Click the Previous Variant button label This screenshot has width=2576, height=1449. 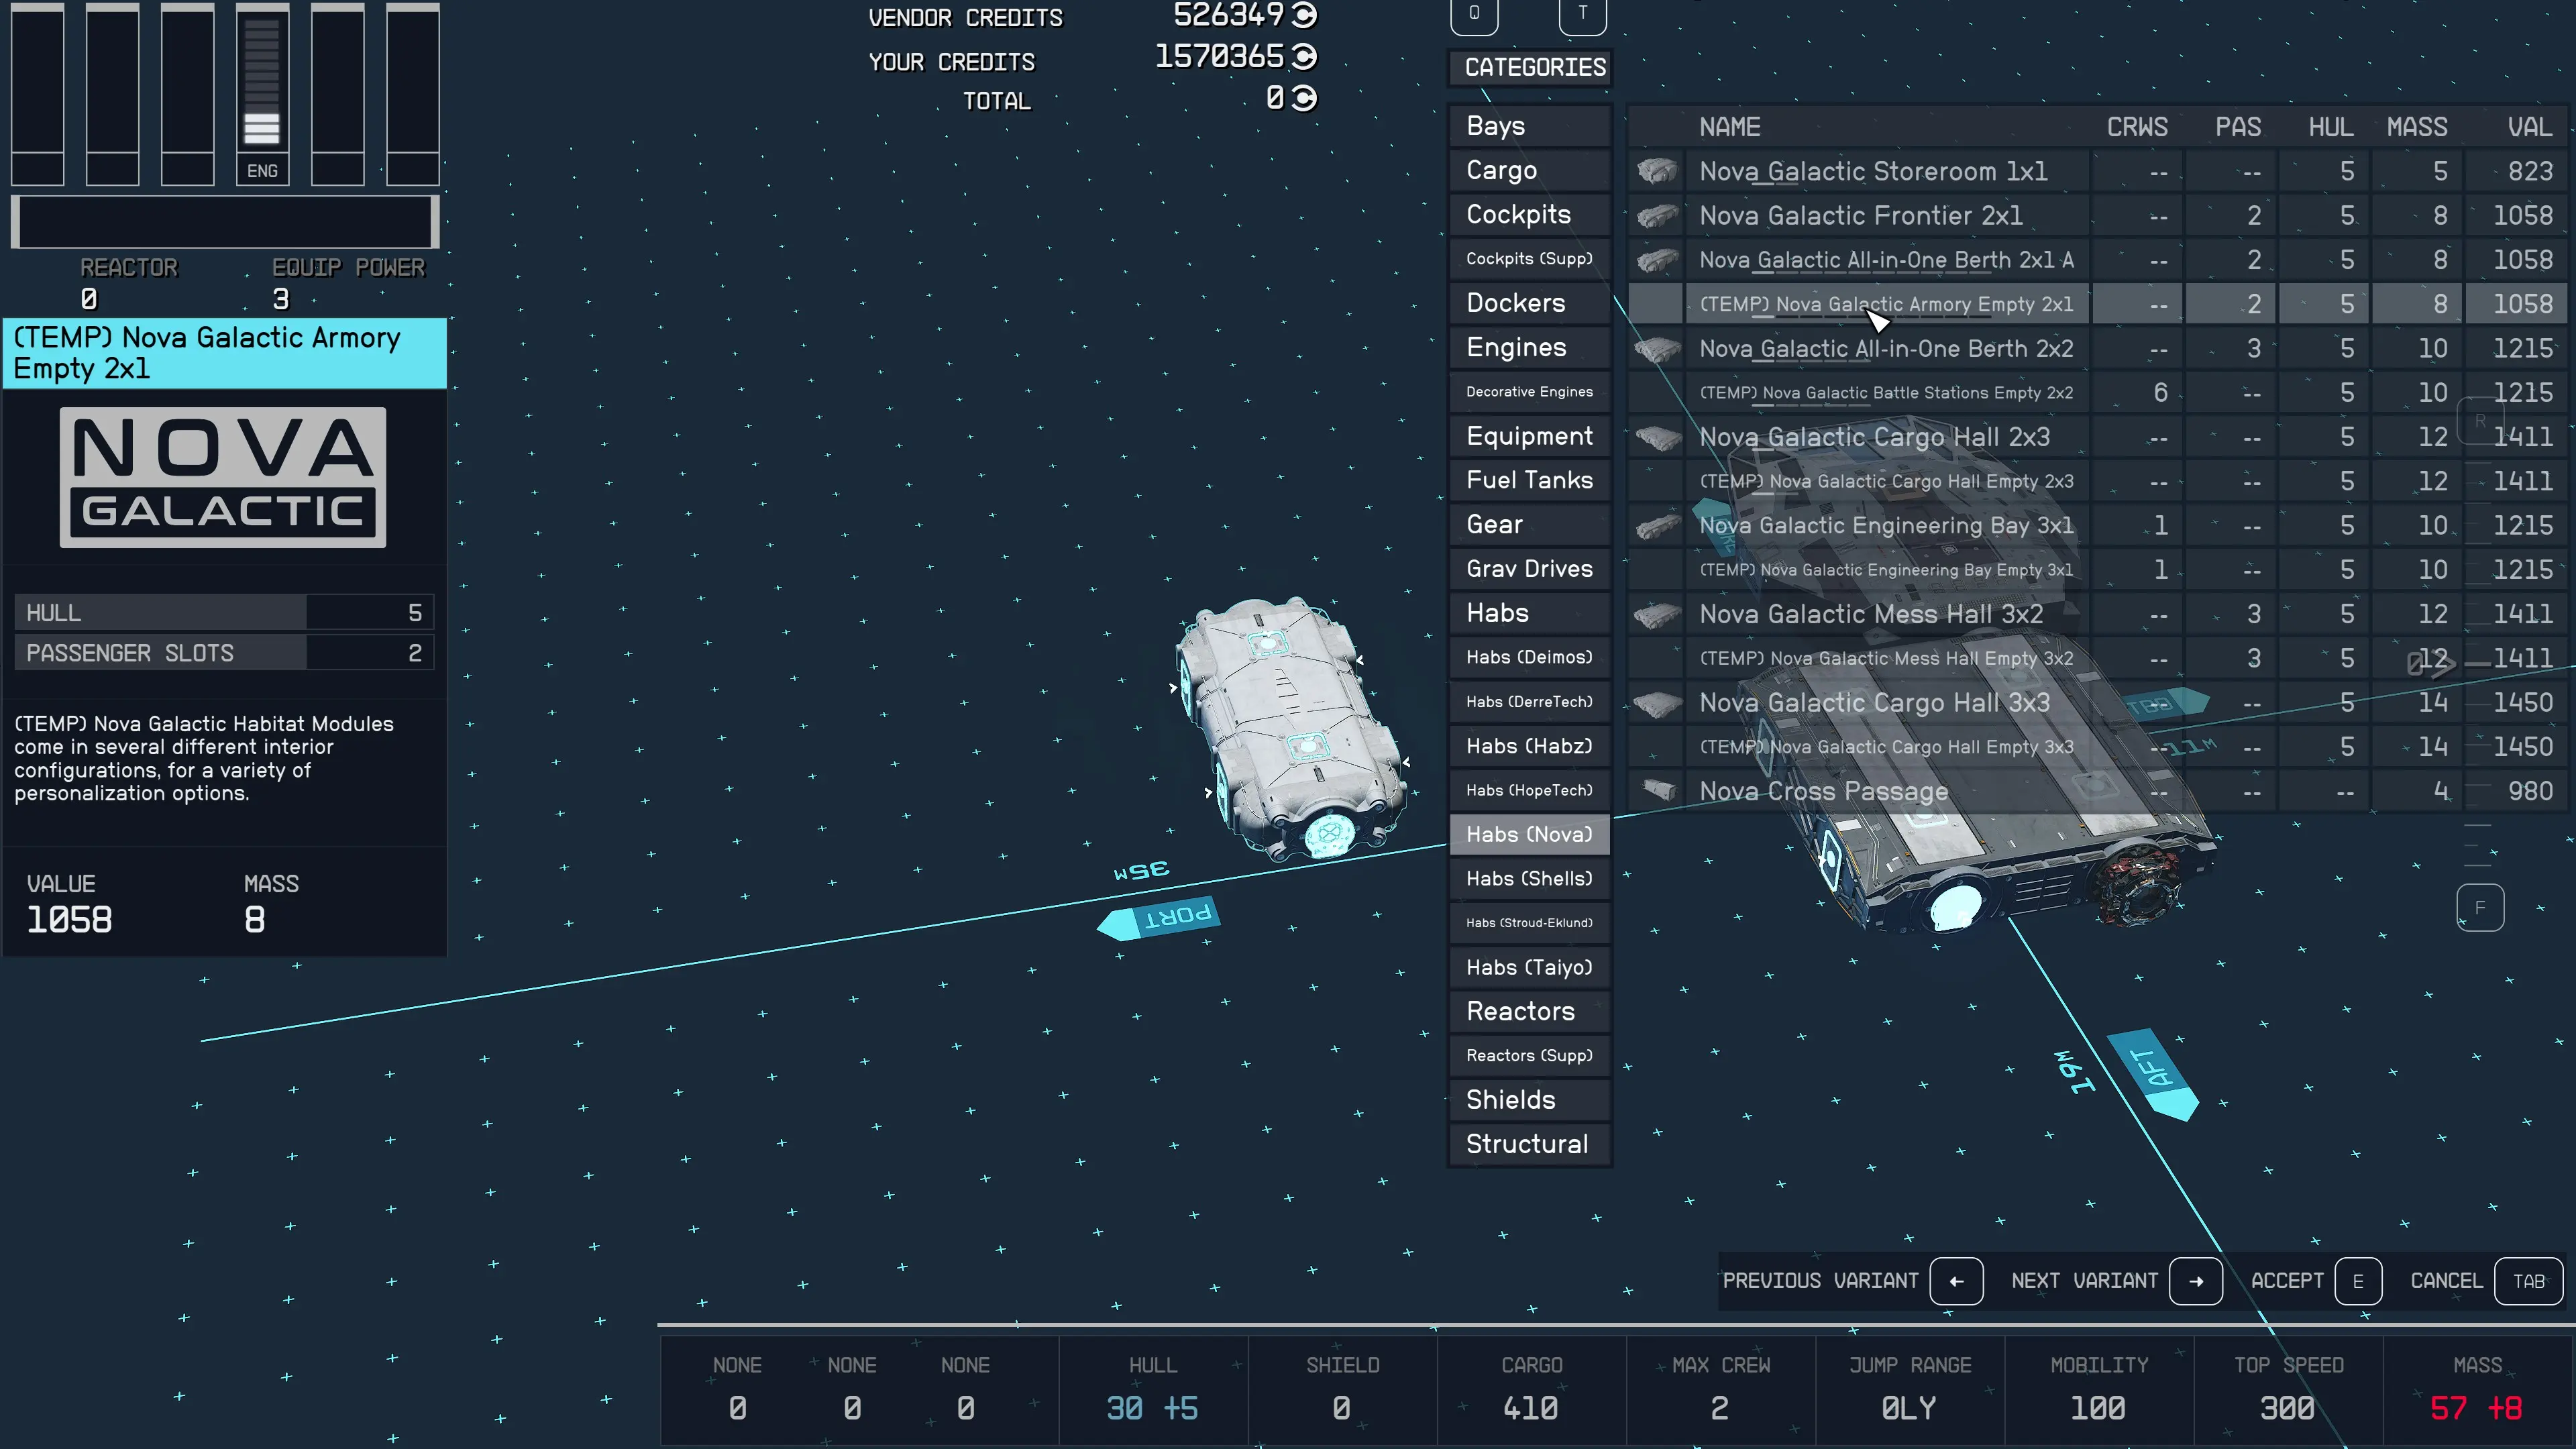tap(1821, 1281)
